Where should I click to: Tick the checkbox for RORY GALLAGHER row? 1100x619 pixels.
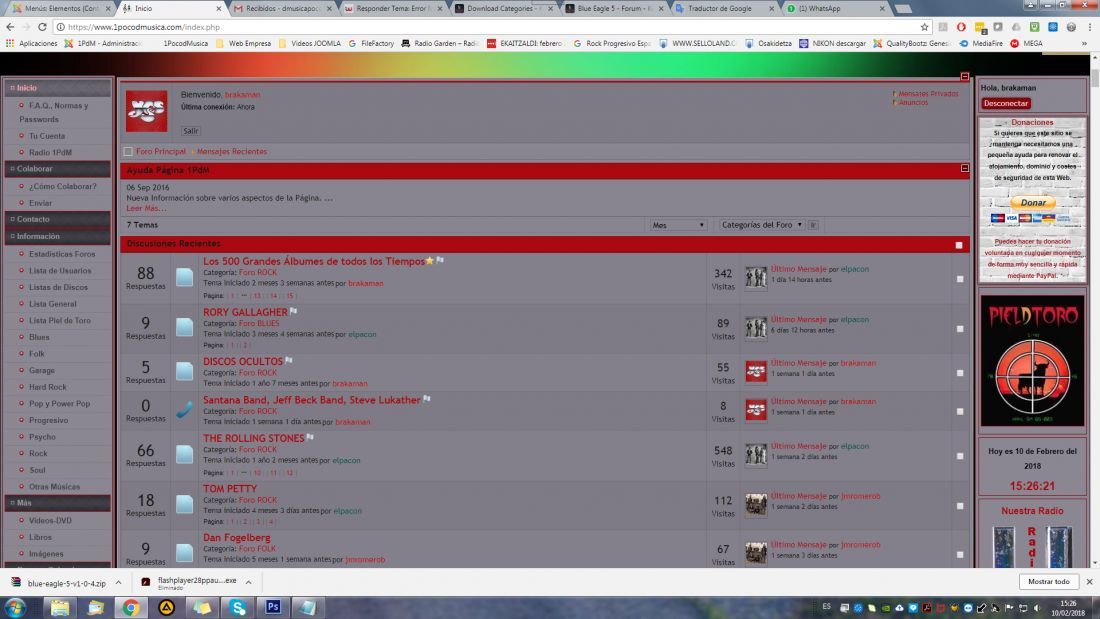pyautogui.click(x=960, y=328)
